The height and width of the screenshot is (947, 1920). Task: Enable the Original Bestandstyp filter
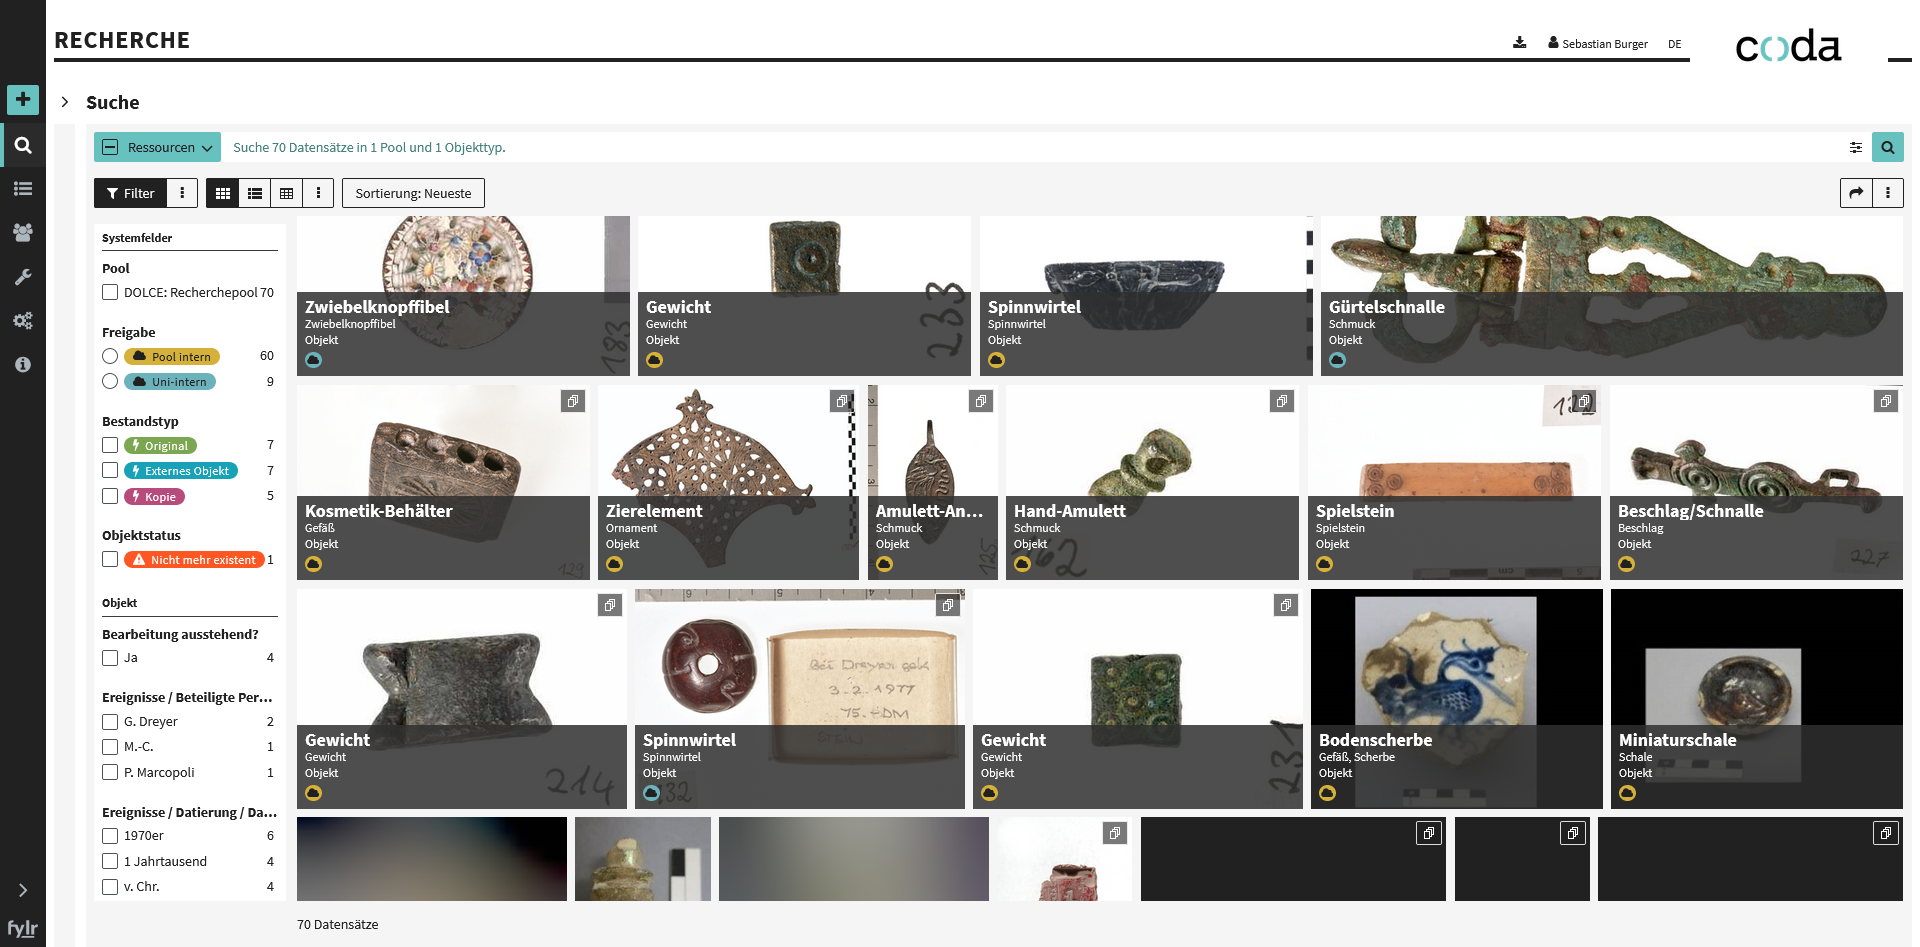(x=110, y=446)
